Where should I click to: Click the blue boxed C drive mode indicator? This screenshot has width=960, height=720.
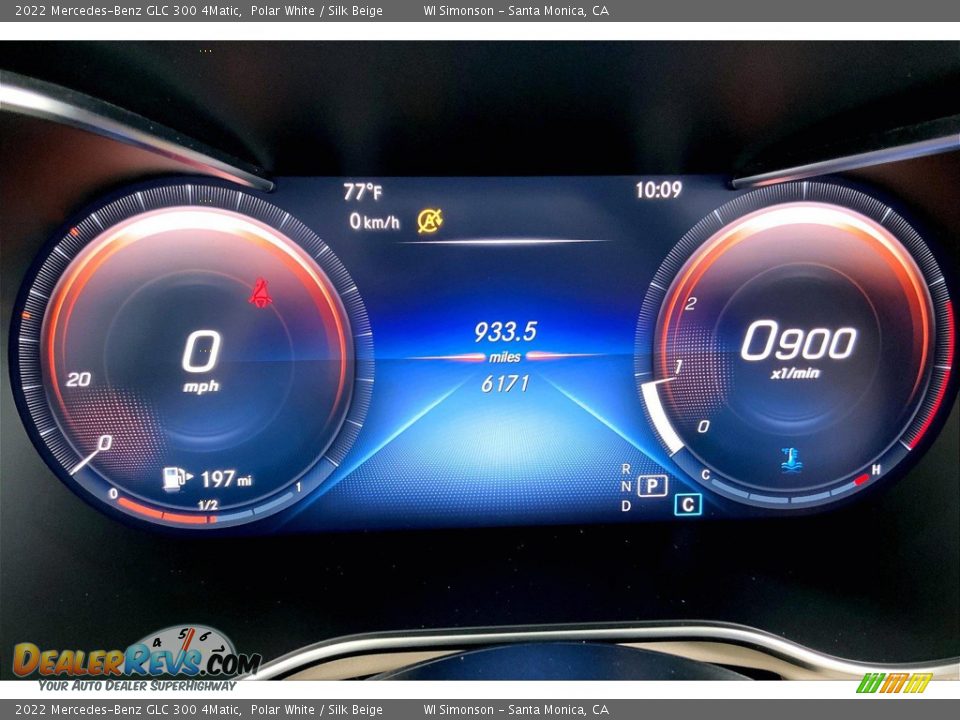pos(688,504)
